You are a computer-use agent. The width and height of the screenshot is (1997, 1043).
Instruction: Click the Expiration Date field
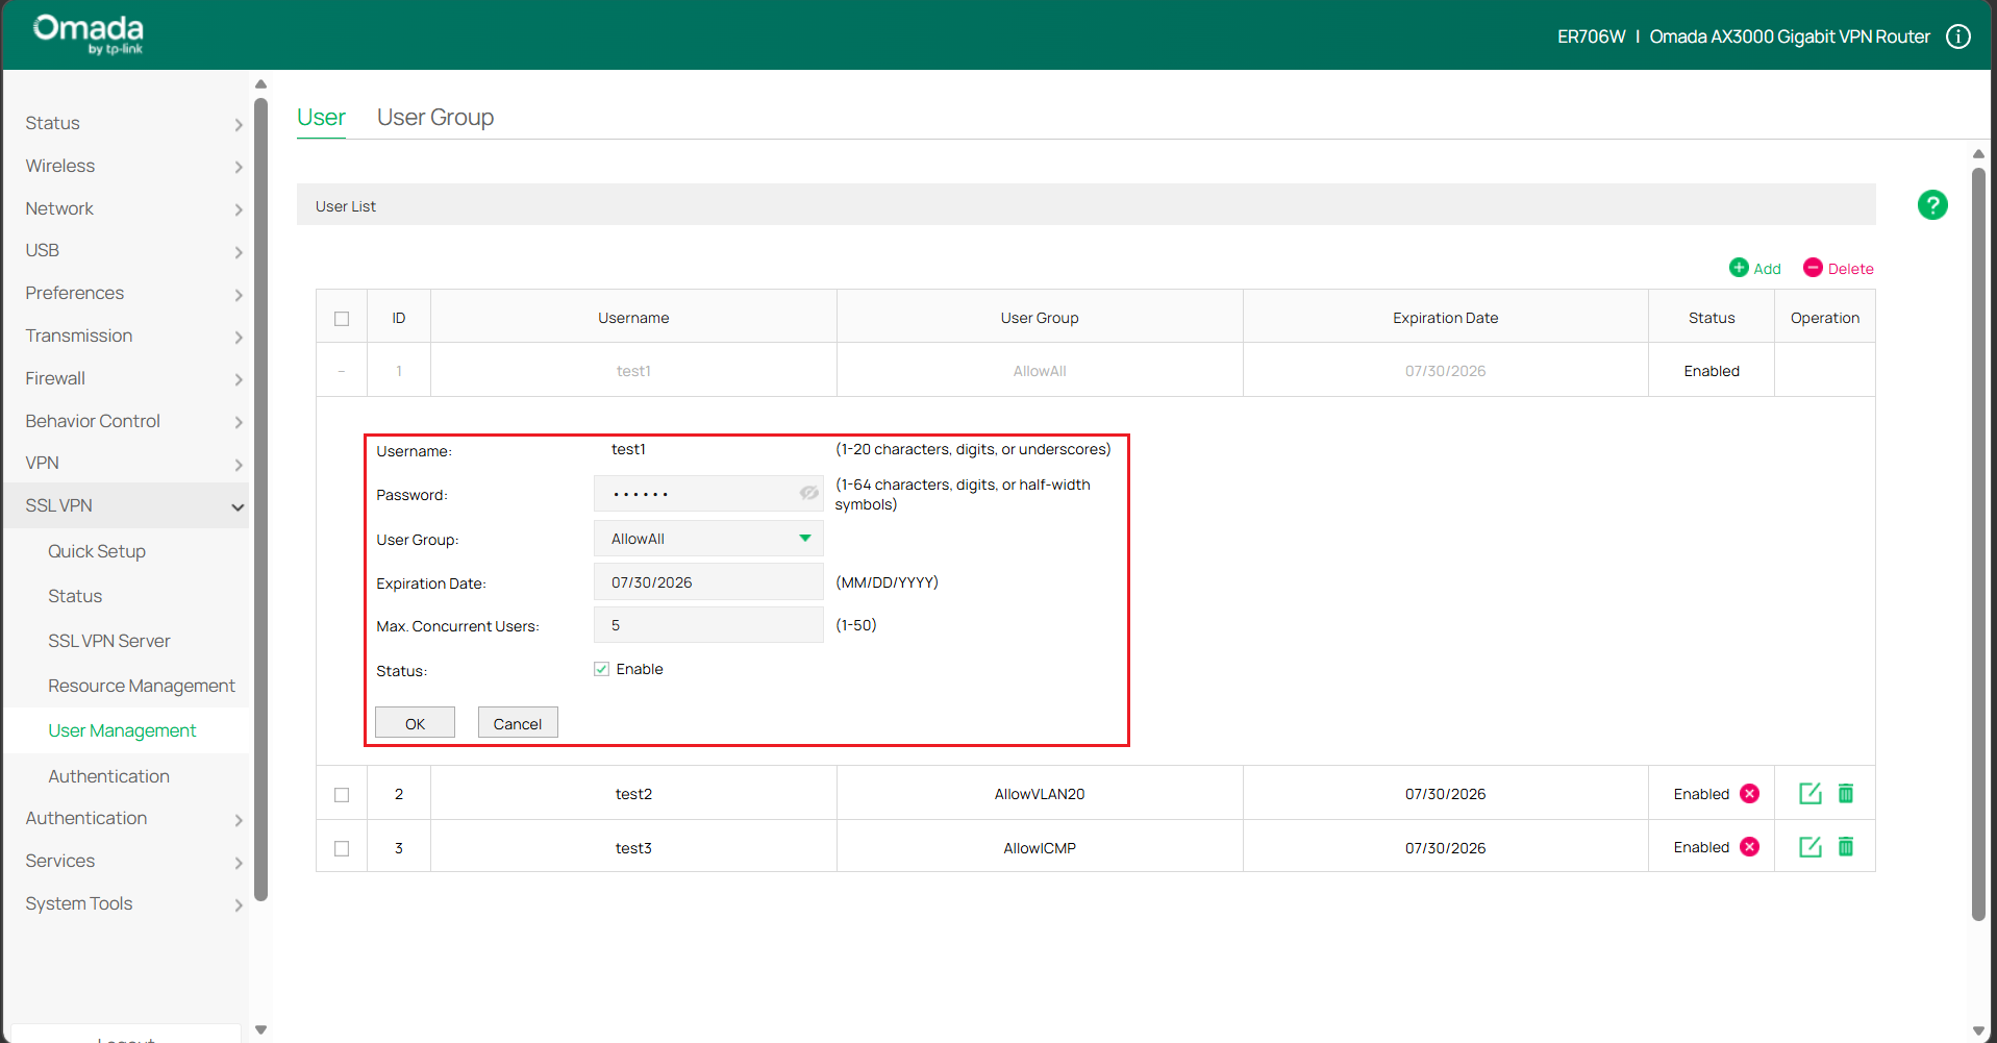coord(708,582)
